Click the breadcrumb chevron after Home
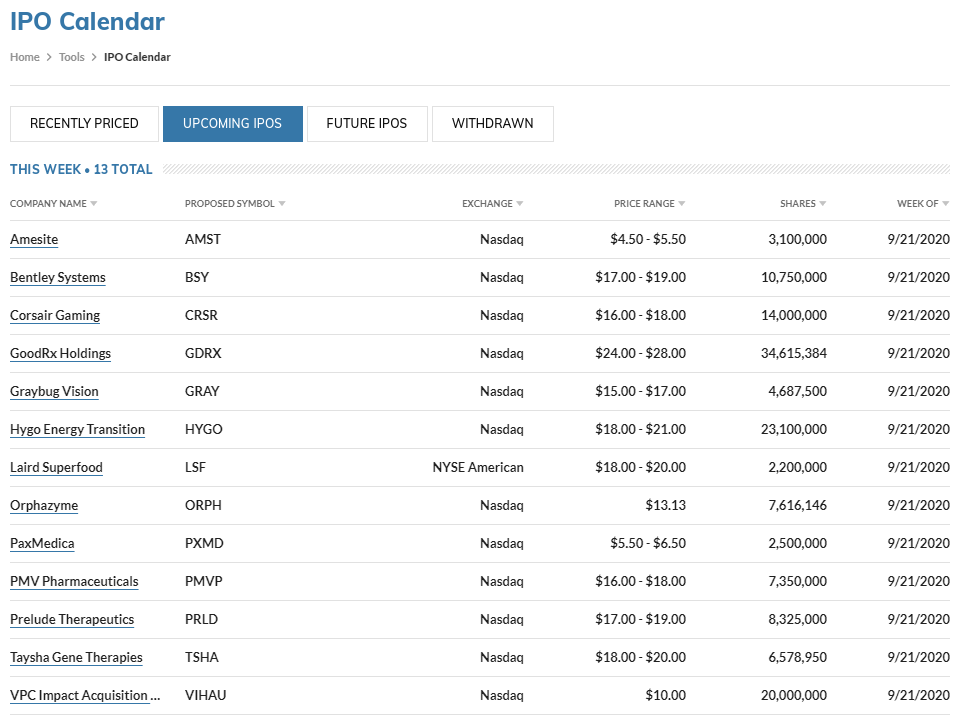 [49, 57]
